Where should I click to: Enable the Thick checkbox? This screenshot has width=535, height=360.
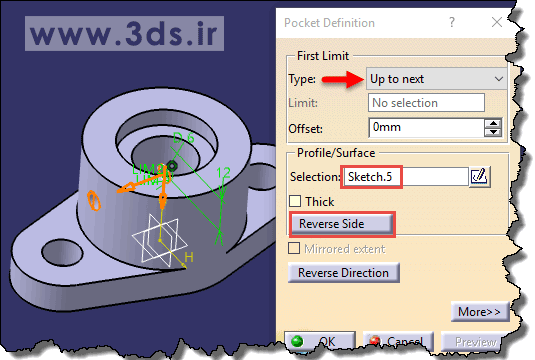point(294,201)
